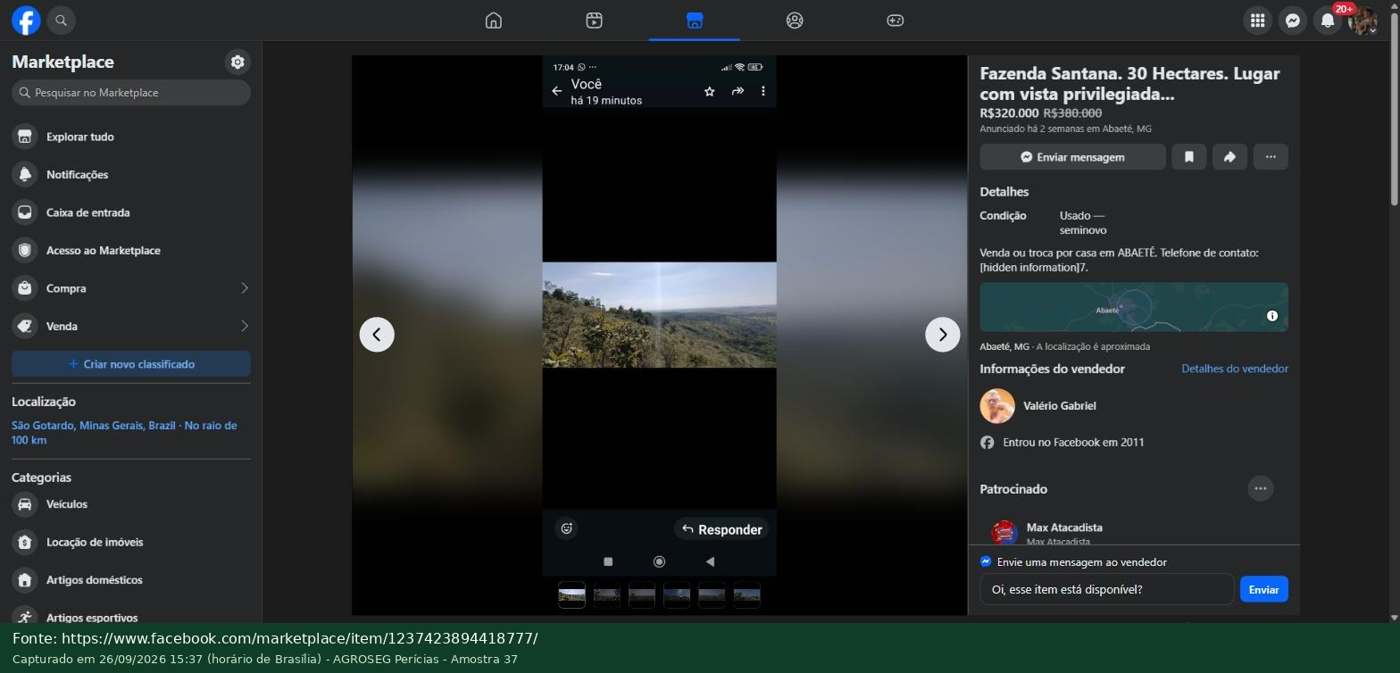Open the Gaming tab icon
Image resolution: width=1400 pixels, height=673 pixels.
pos(895,20)
